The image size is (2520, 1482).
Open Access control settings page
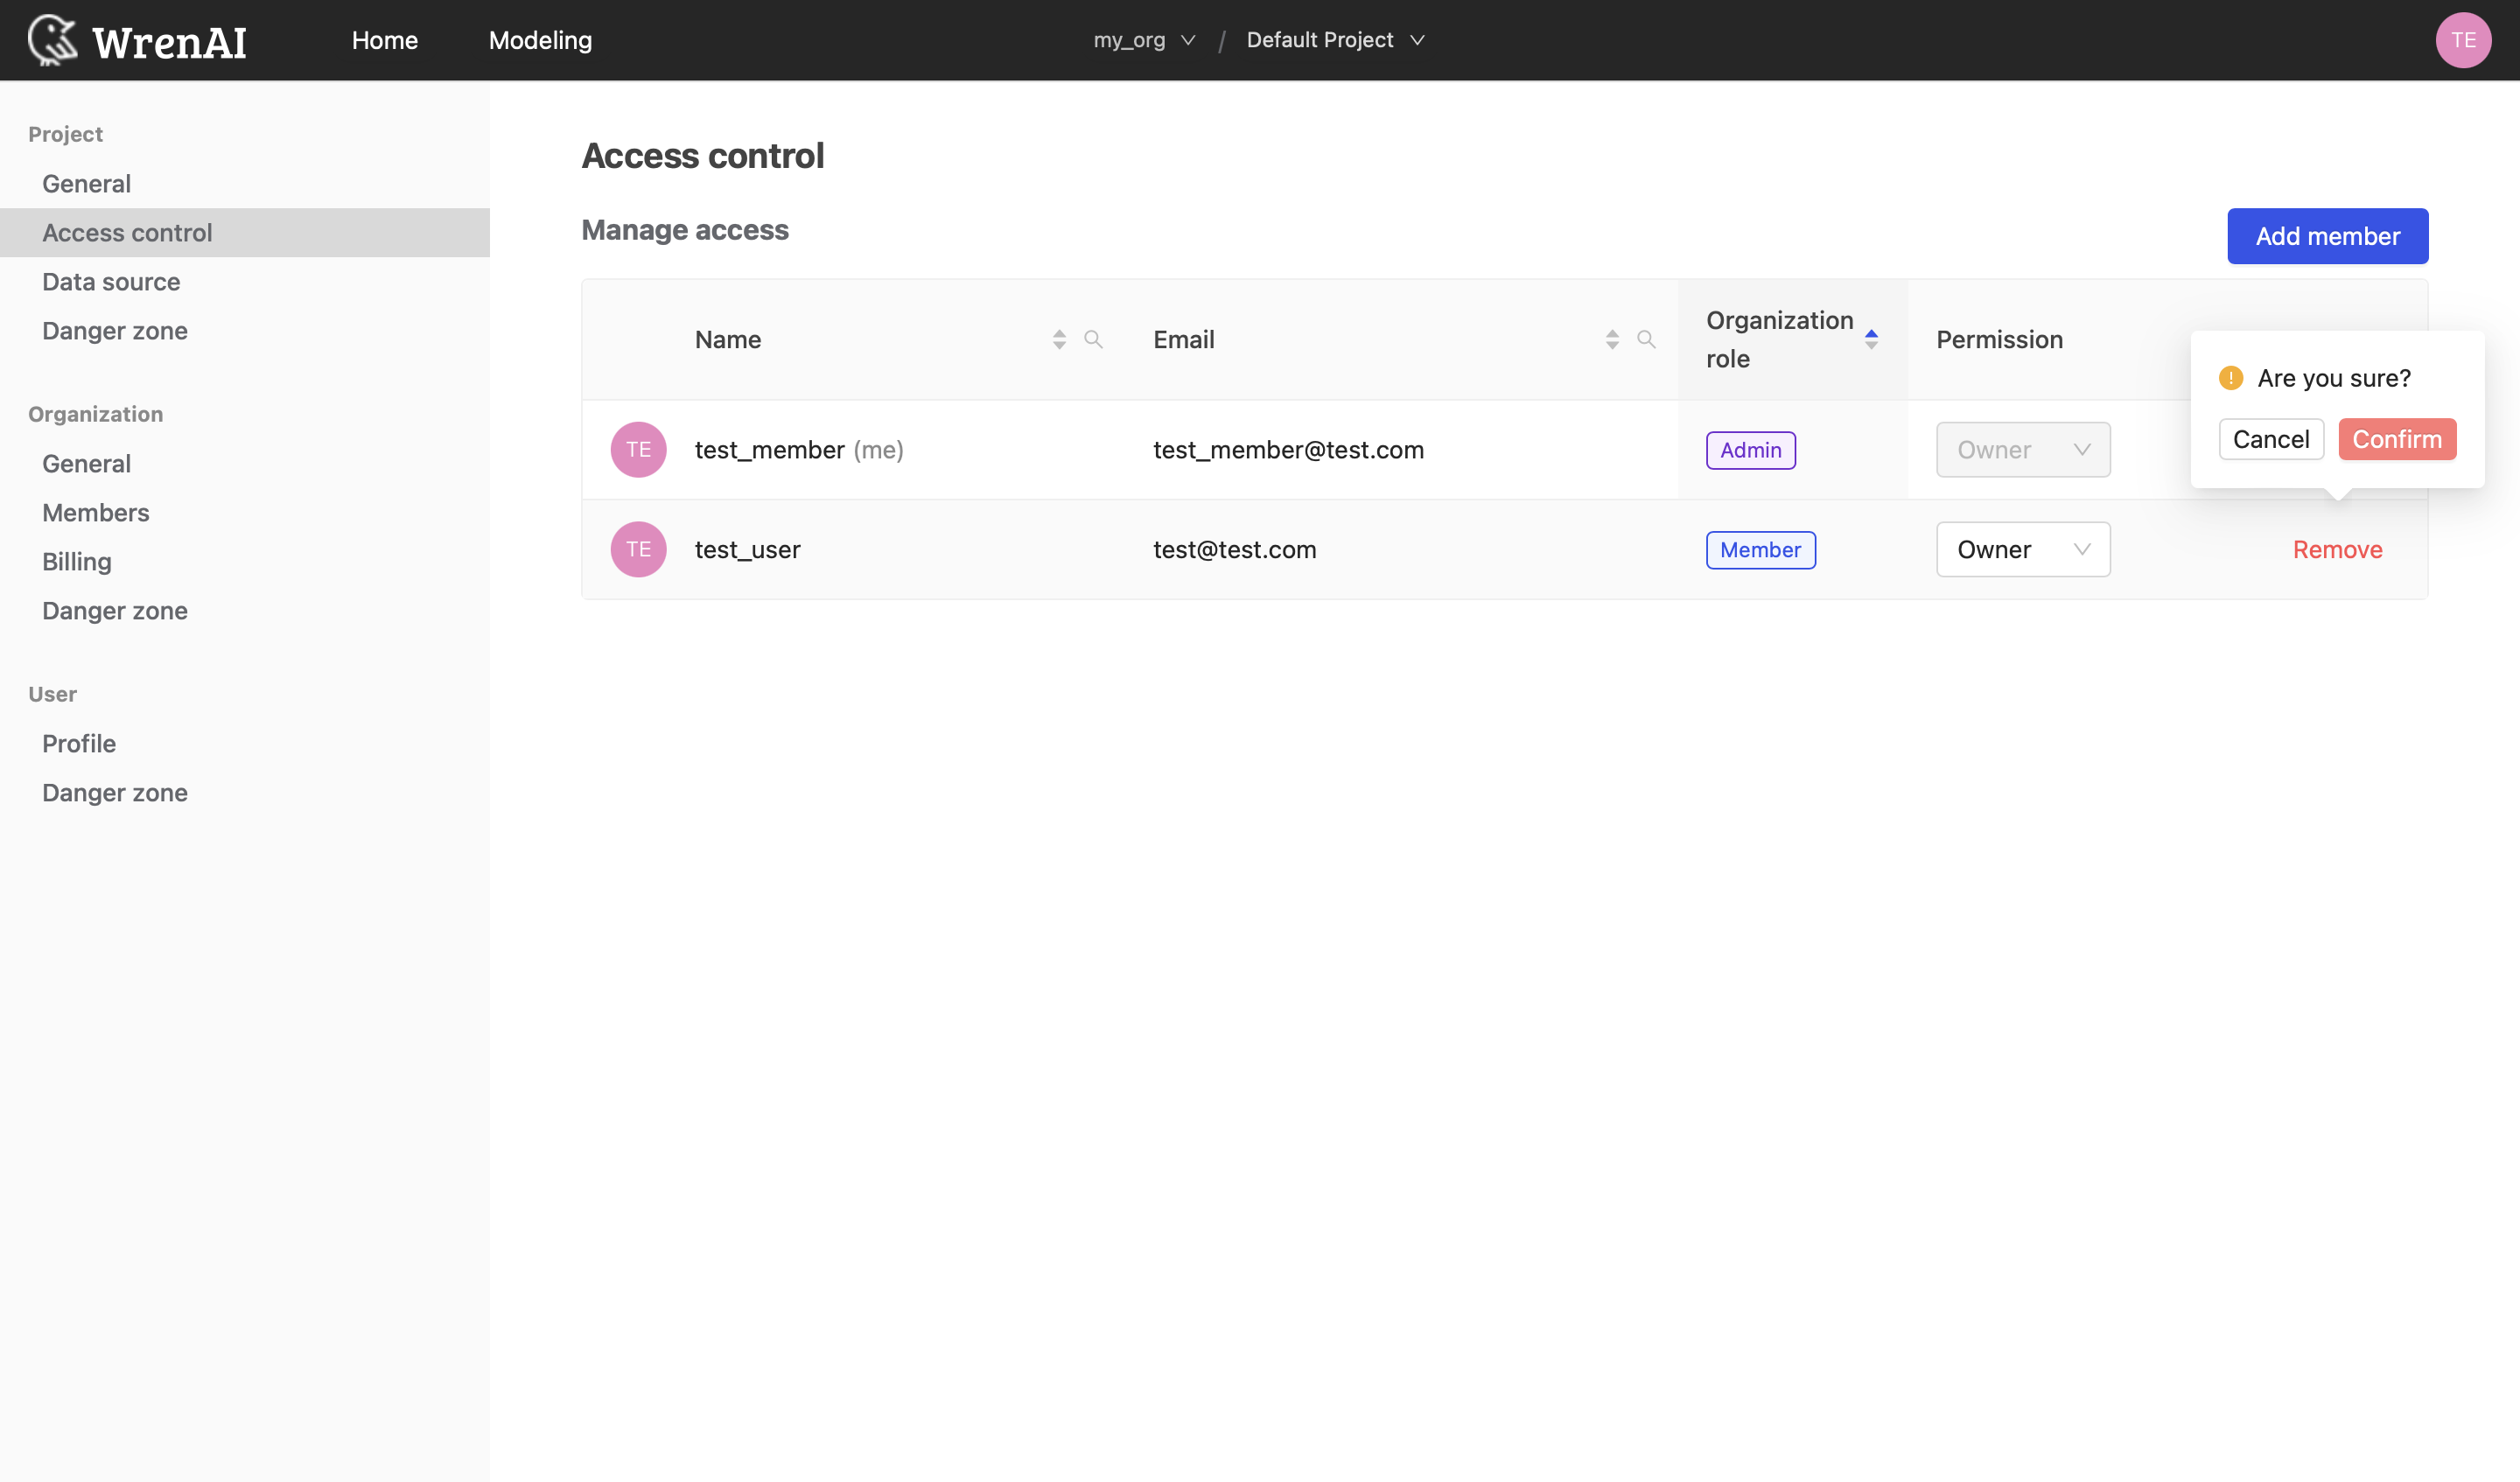coord(125,231)
